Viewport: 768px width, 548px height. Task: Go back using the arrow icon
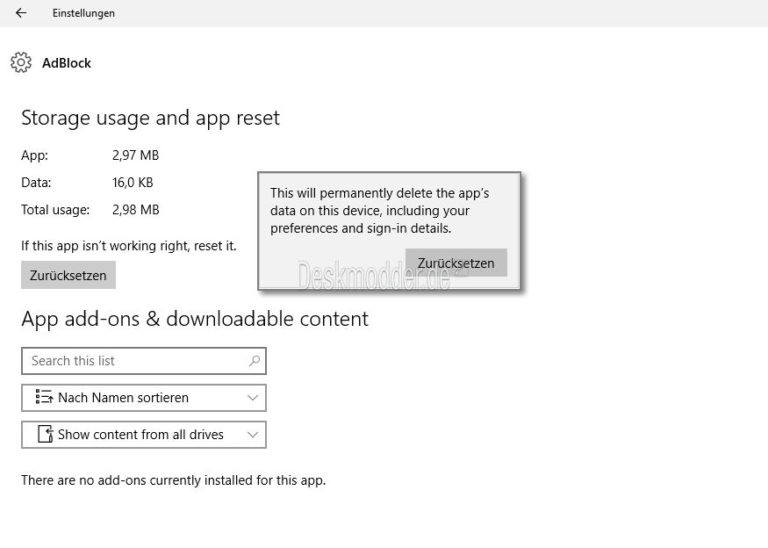[x=21, y=13]
